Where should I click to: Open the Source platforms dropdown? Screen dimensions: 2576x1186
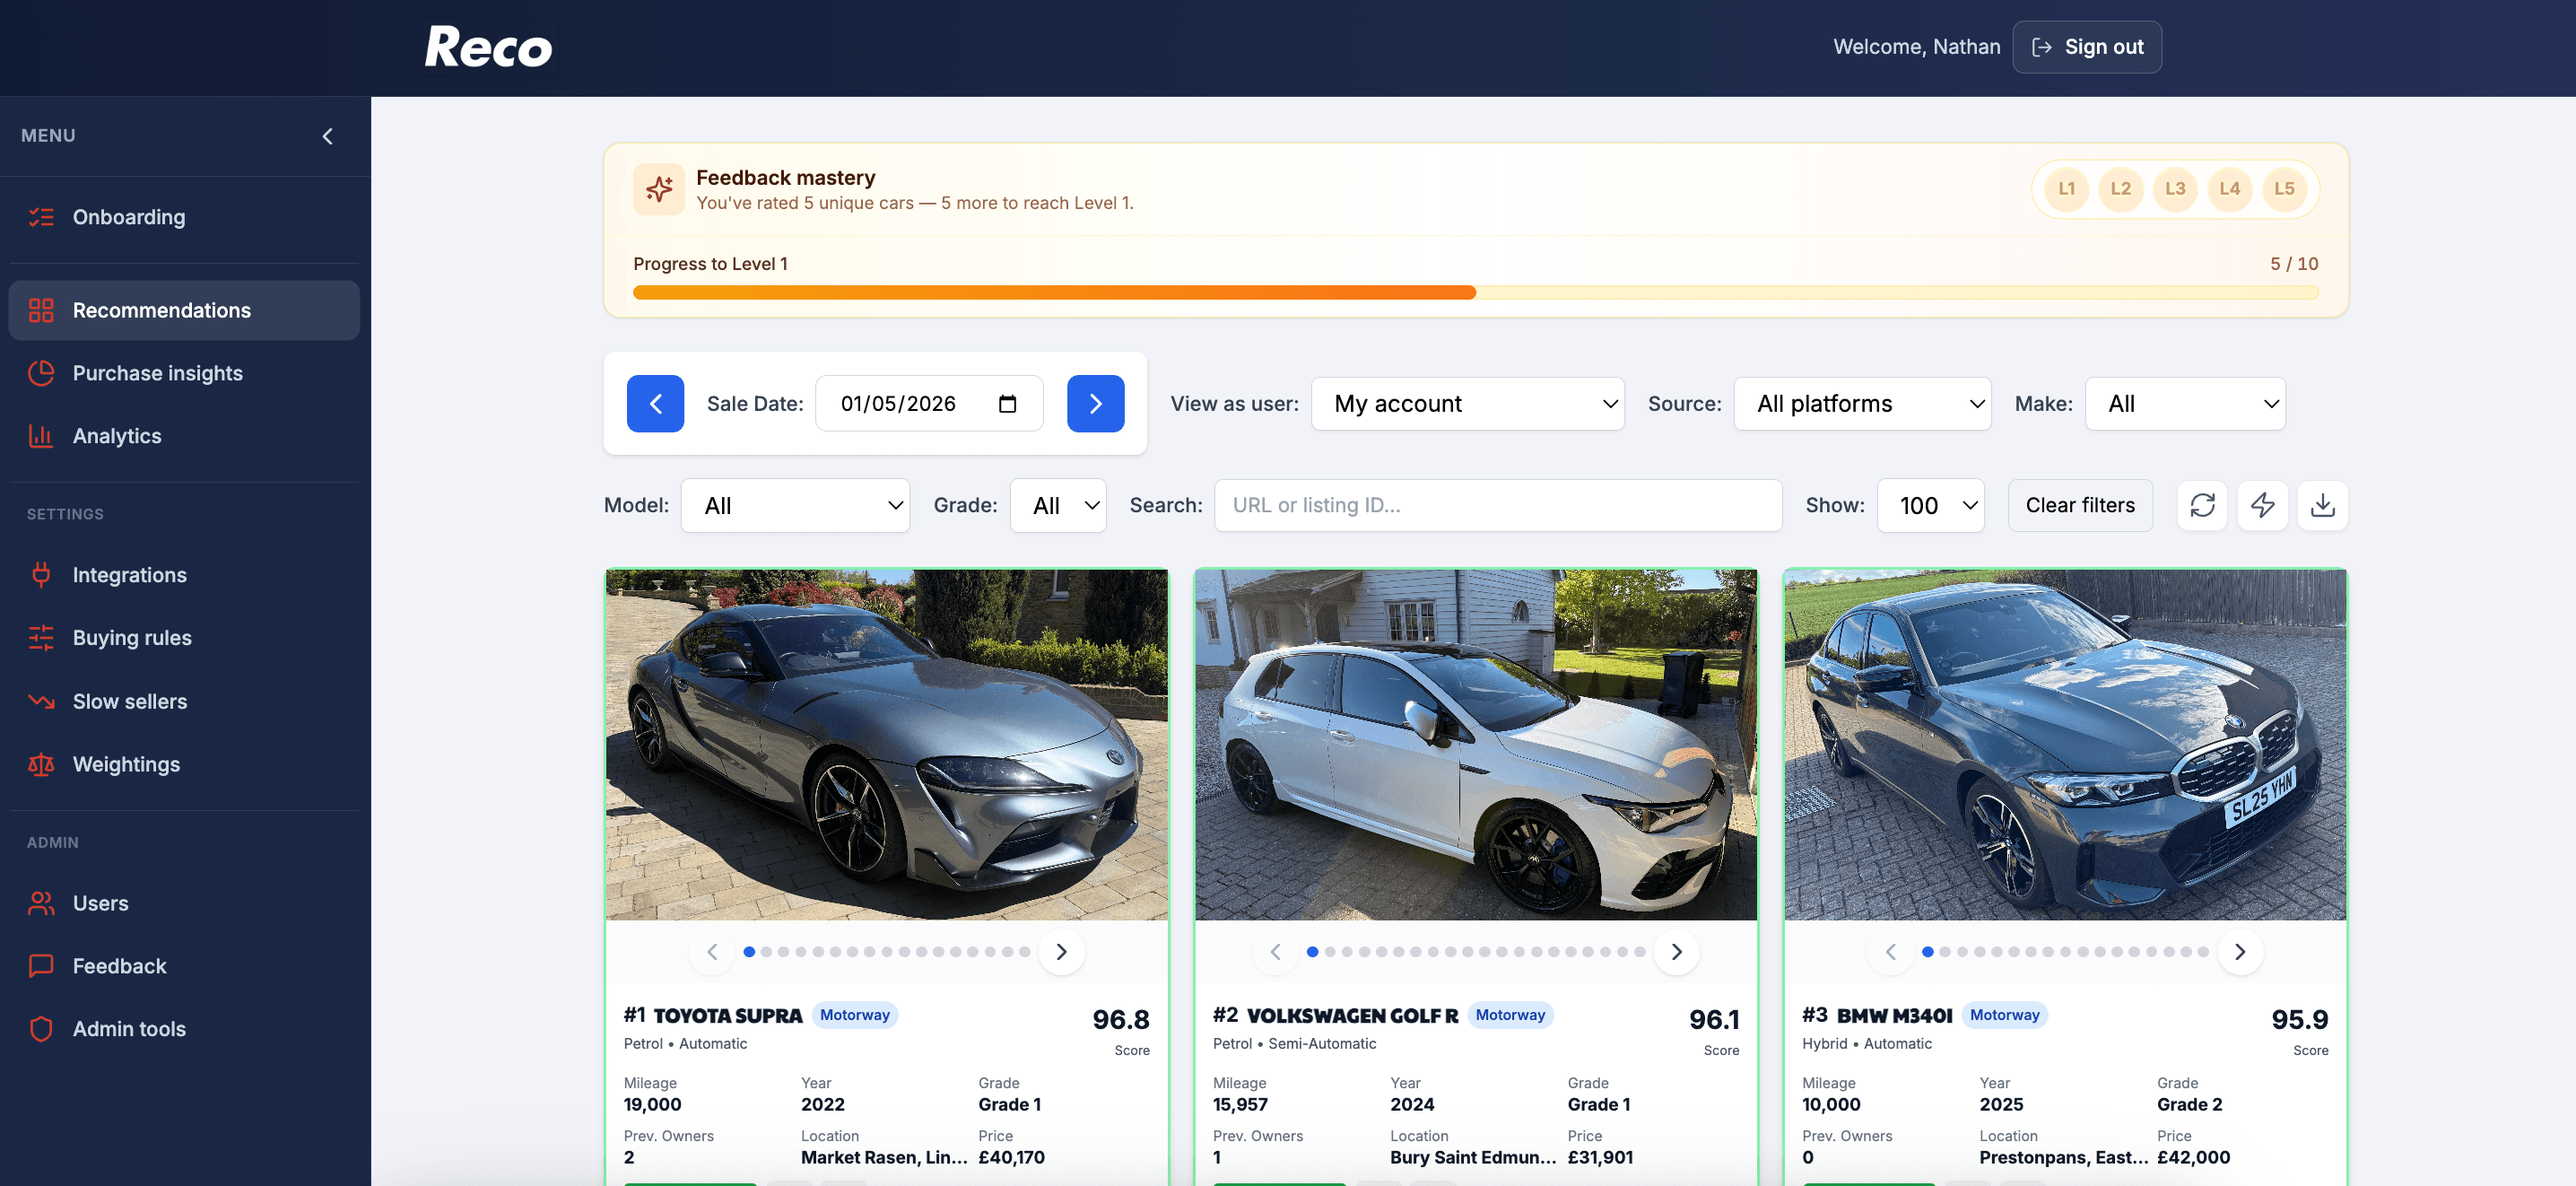[x=1862, y=404]
